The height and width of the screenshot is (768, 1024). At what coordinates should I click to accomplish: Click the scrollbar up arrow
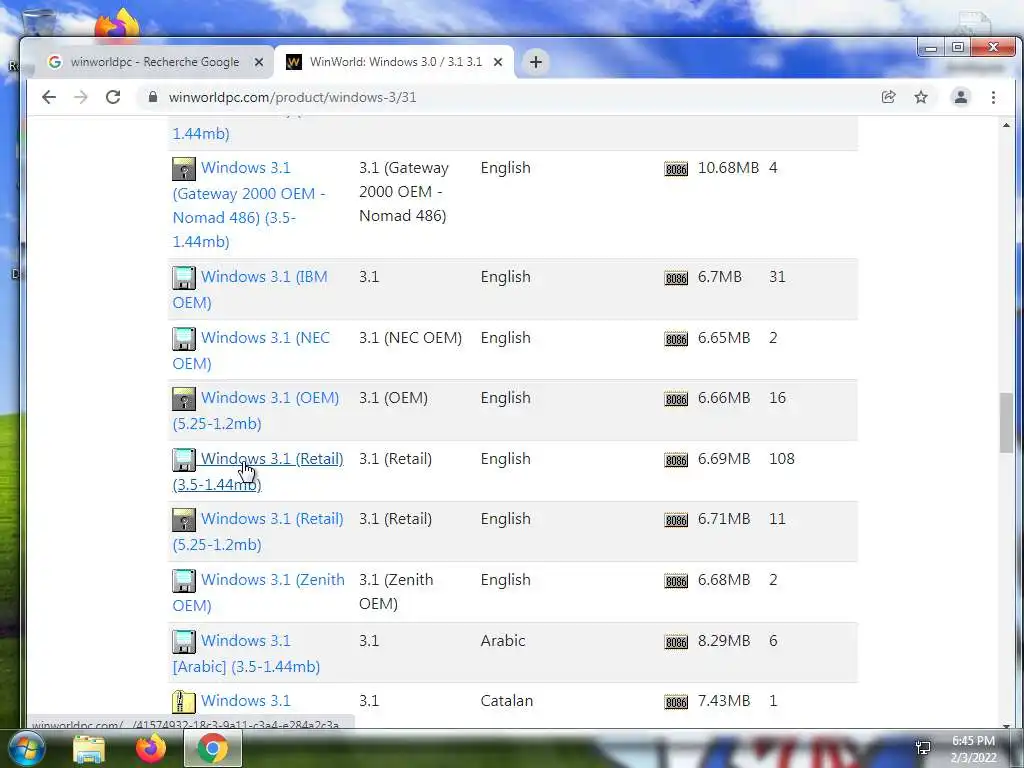[1006, 125]
